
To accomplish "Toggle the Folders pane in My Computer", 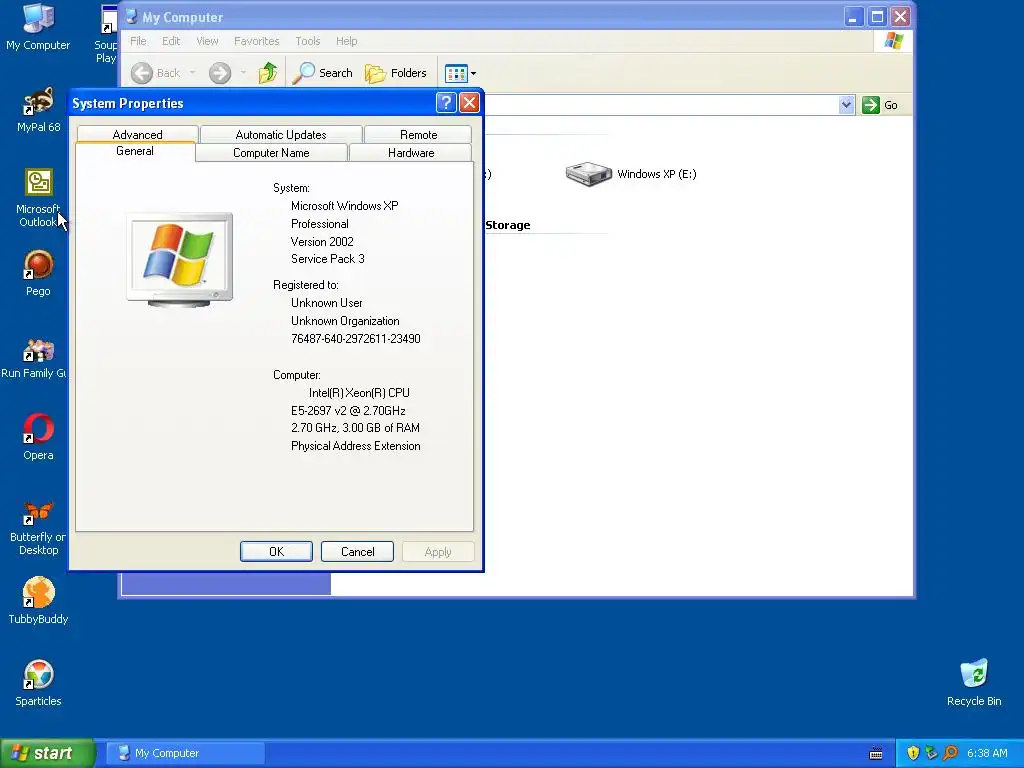I will pos(396,73).
